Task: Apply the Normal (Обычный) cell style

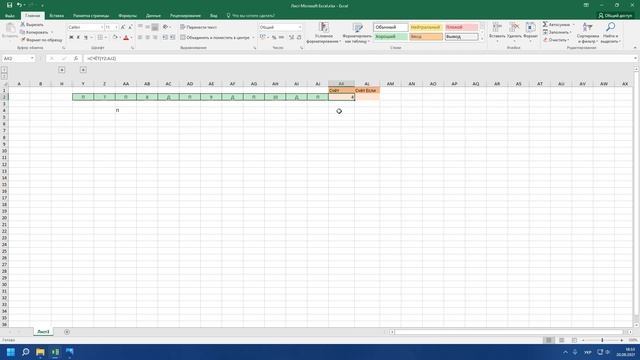Action: (x=390, y=27)
